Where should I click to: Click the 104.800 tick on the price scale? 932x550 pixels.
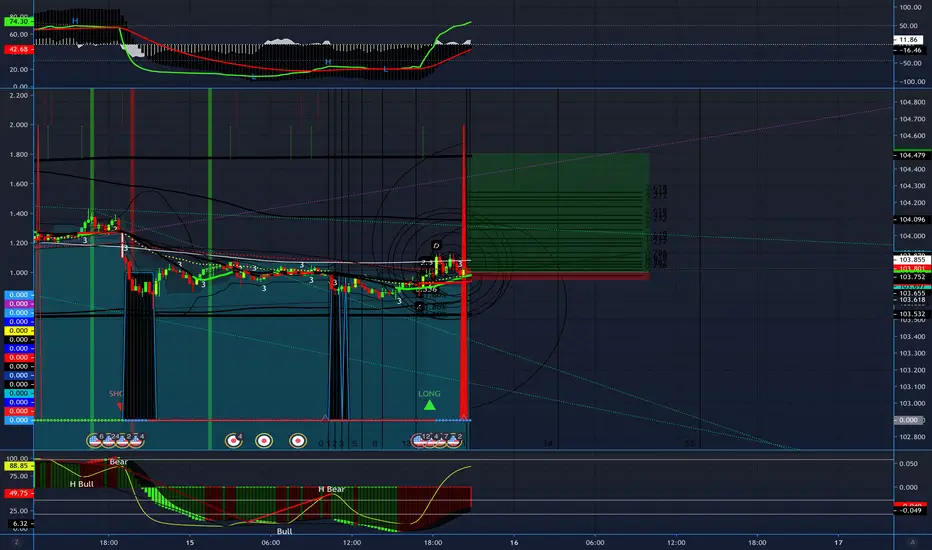click(x=912, y=102)
